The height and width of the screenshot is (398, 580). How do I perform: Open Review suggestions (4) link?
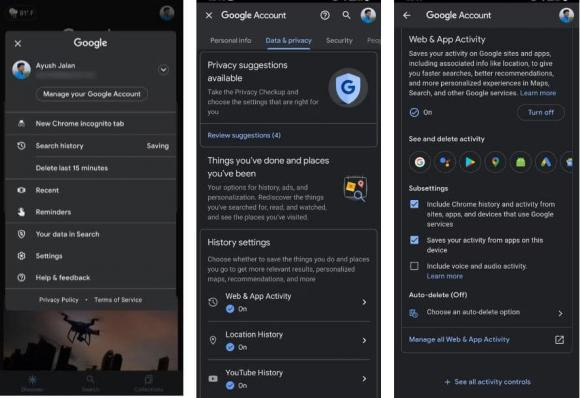point(244,135)
